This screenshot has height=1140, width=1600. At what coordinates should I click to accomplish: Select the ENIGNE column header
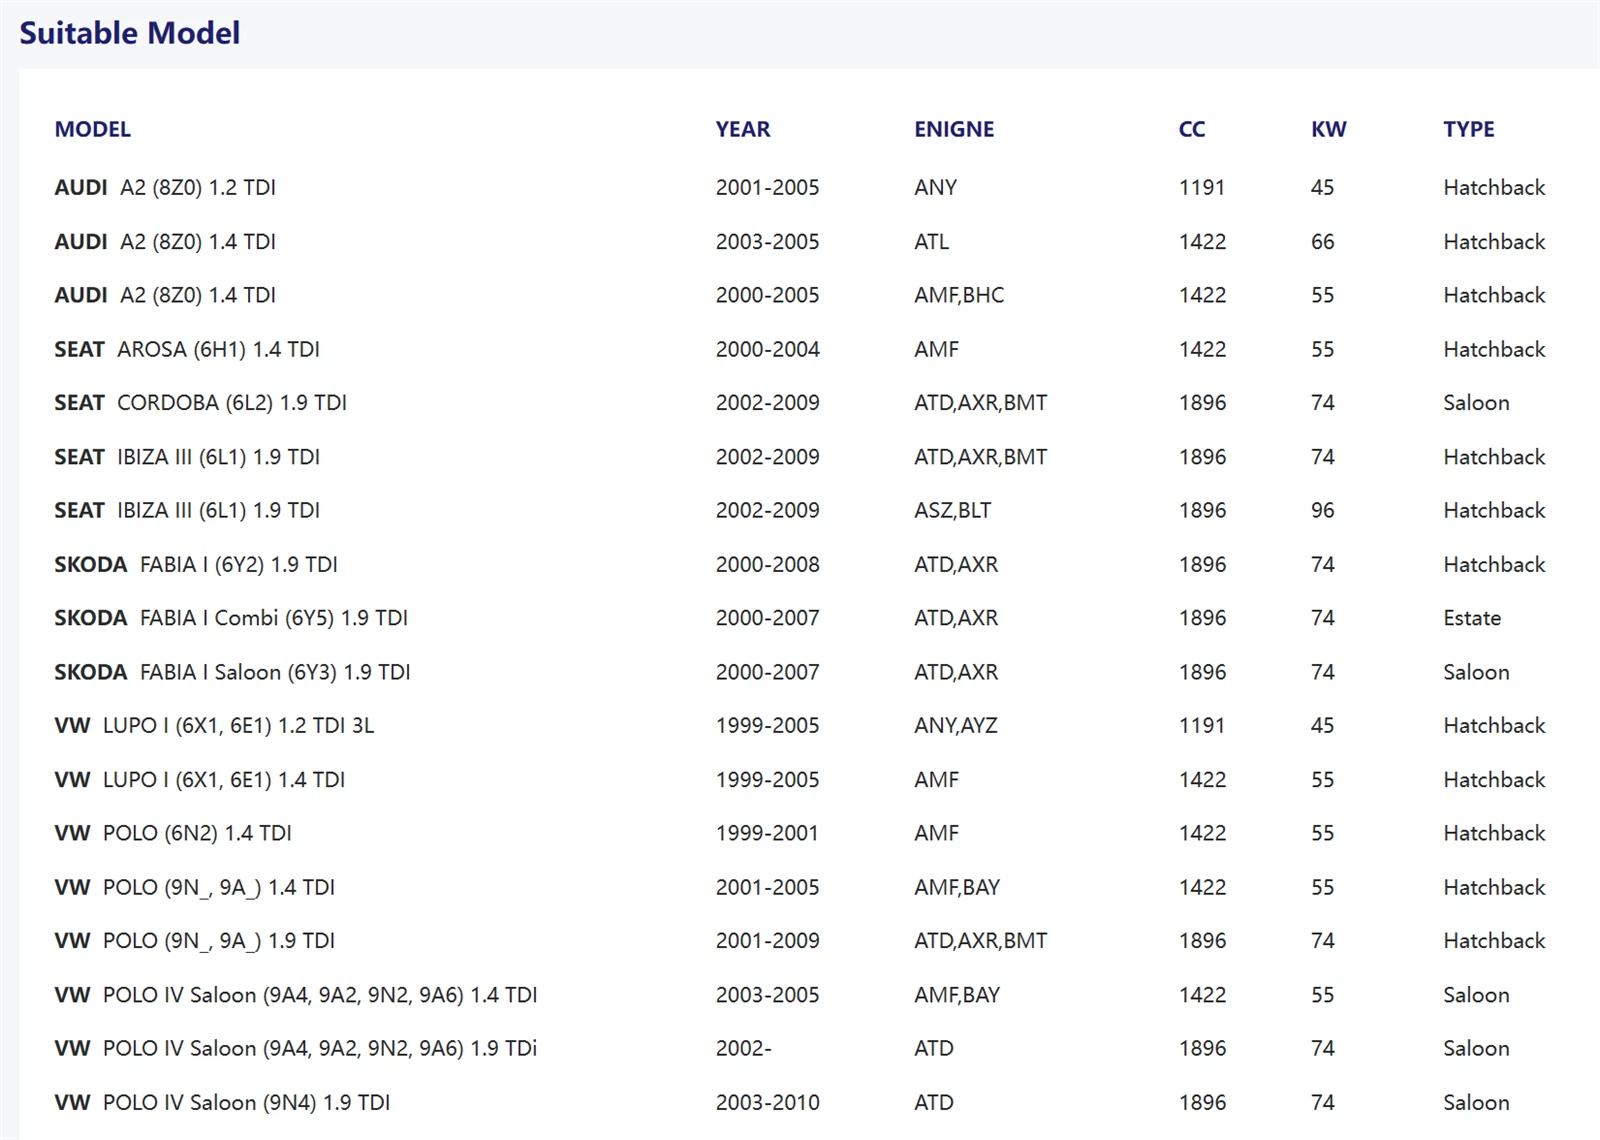(x=954, y=129)
